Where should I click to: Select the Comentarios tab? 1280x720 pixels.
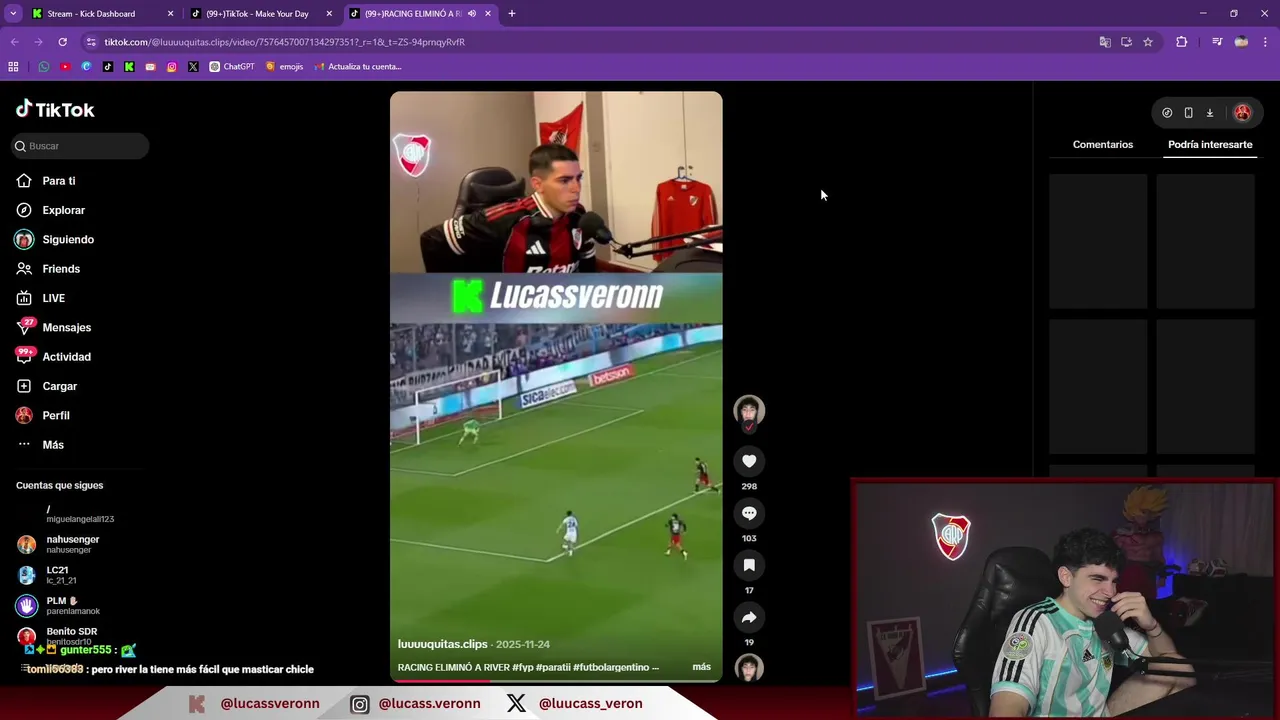[1103, 145]
